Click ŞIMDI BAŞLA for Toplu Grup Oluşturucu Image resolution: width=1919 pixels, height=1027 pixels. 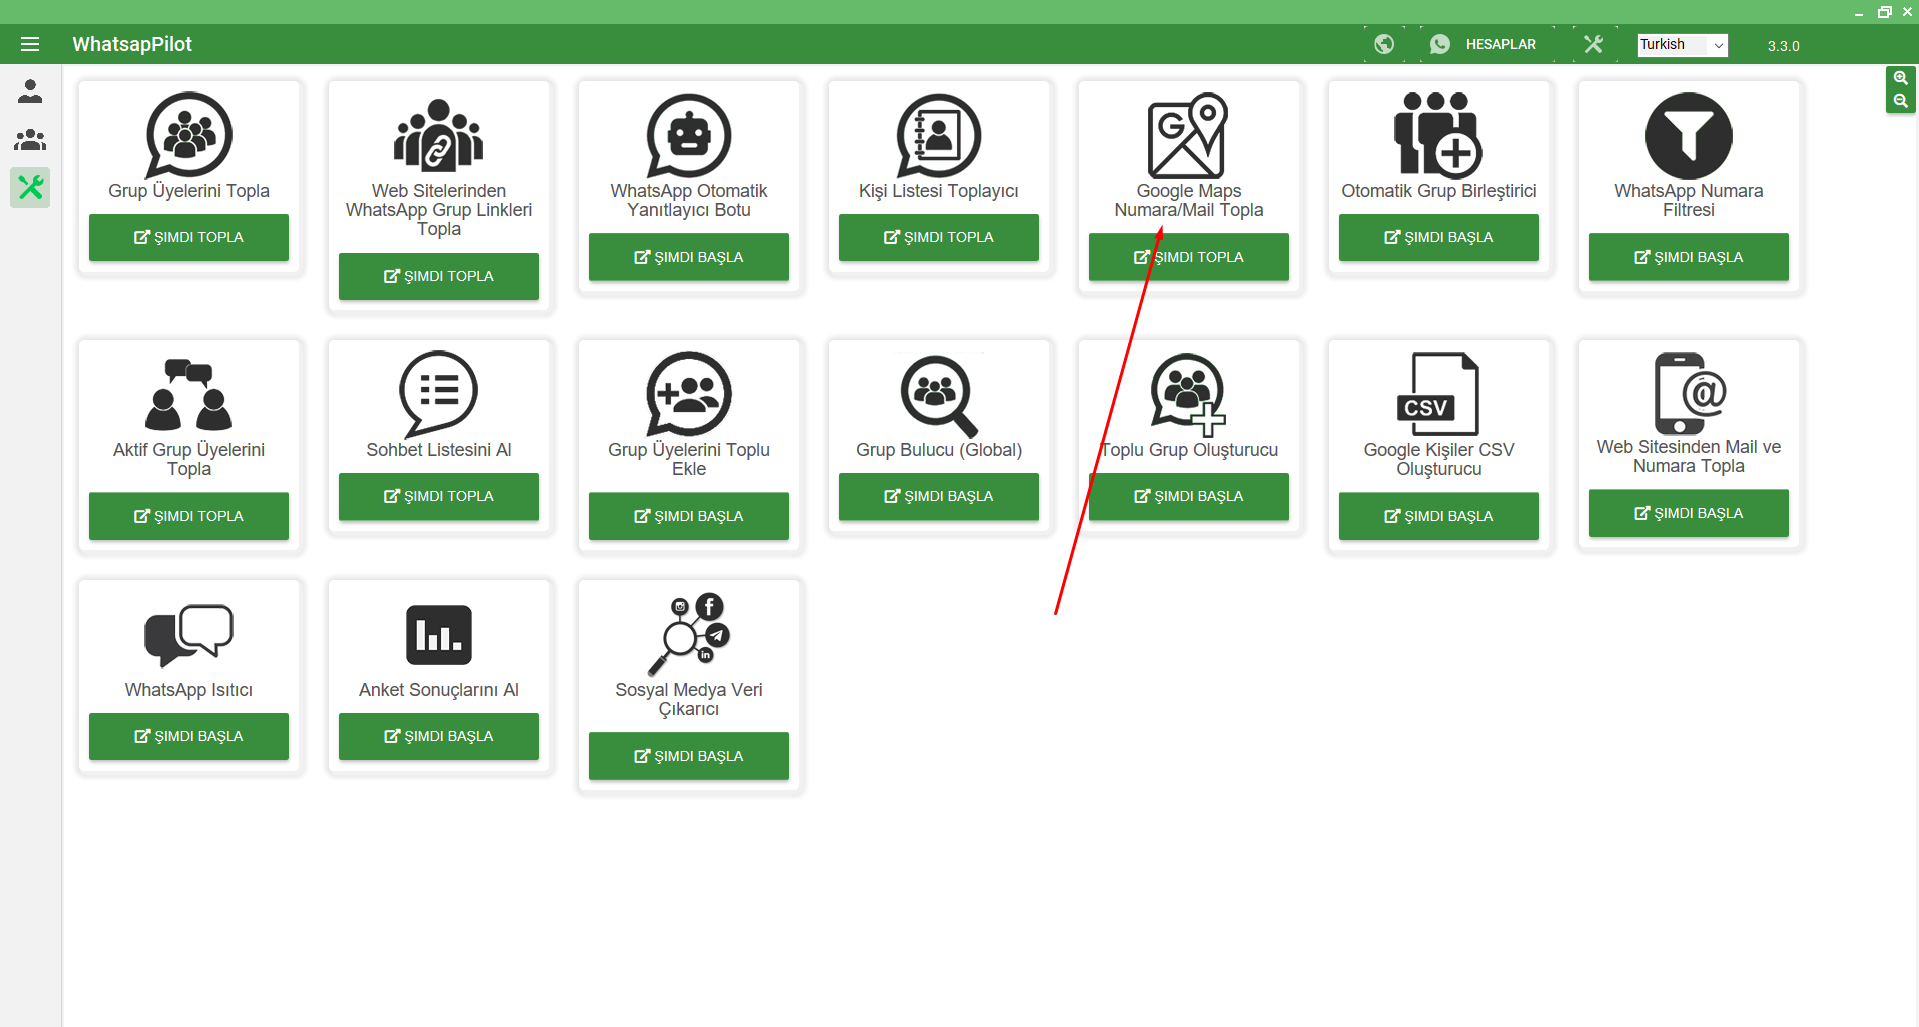(x=1189, y=496)
